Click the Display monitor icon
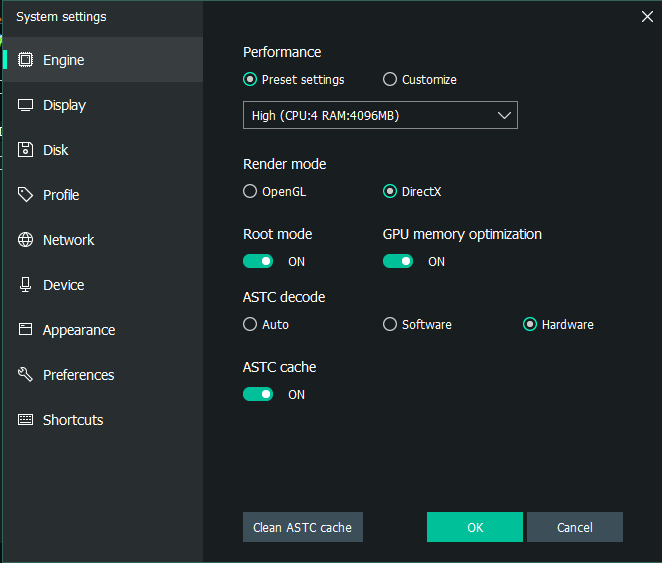The height and width of the screenshot is (563, 662). 25,105
